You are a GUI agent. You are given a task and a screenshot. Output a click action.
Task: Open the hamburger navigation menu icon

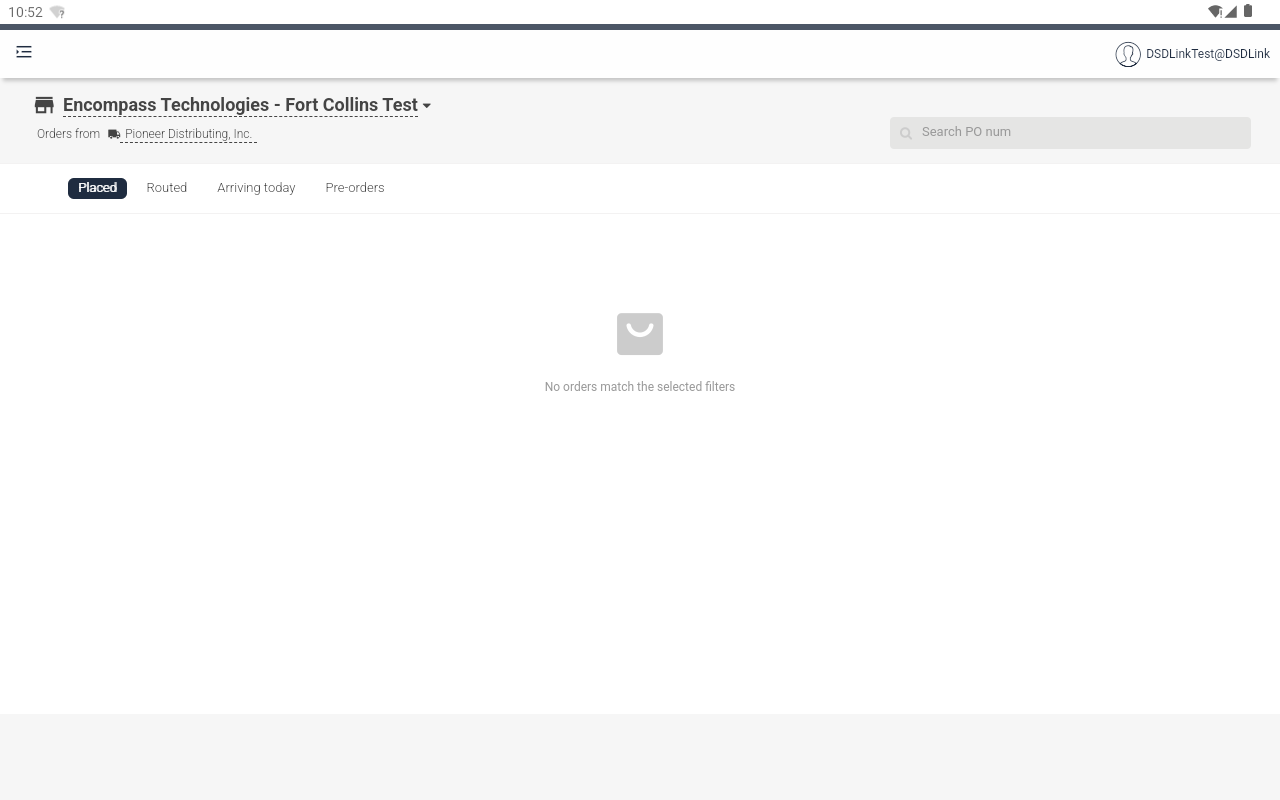pyautogui.click(x=24, y=52)
